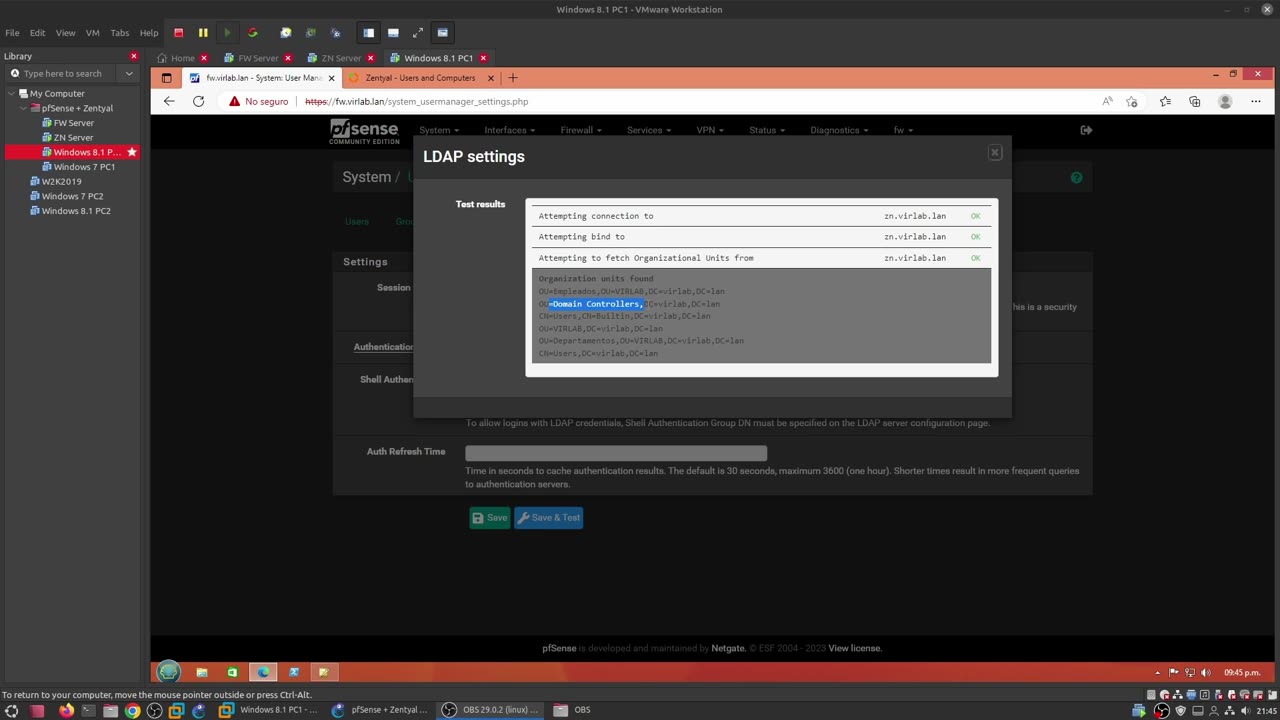Open Edge collections icon
The width and height of the screenshot is (1280, 720).
click(1194, 101)
